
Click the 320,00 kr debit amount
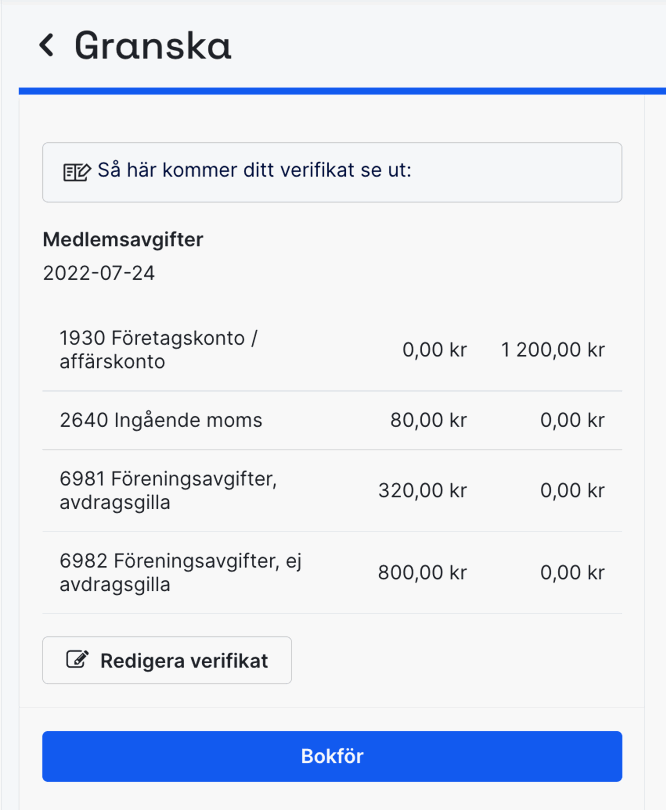pyautogui.click(x=421, y=490)
